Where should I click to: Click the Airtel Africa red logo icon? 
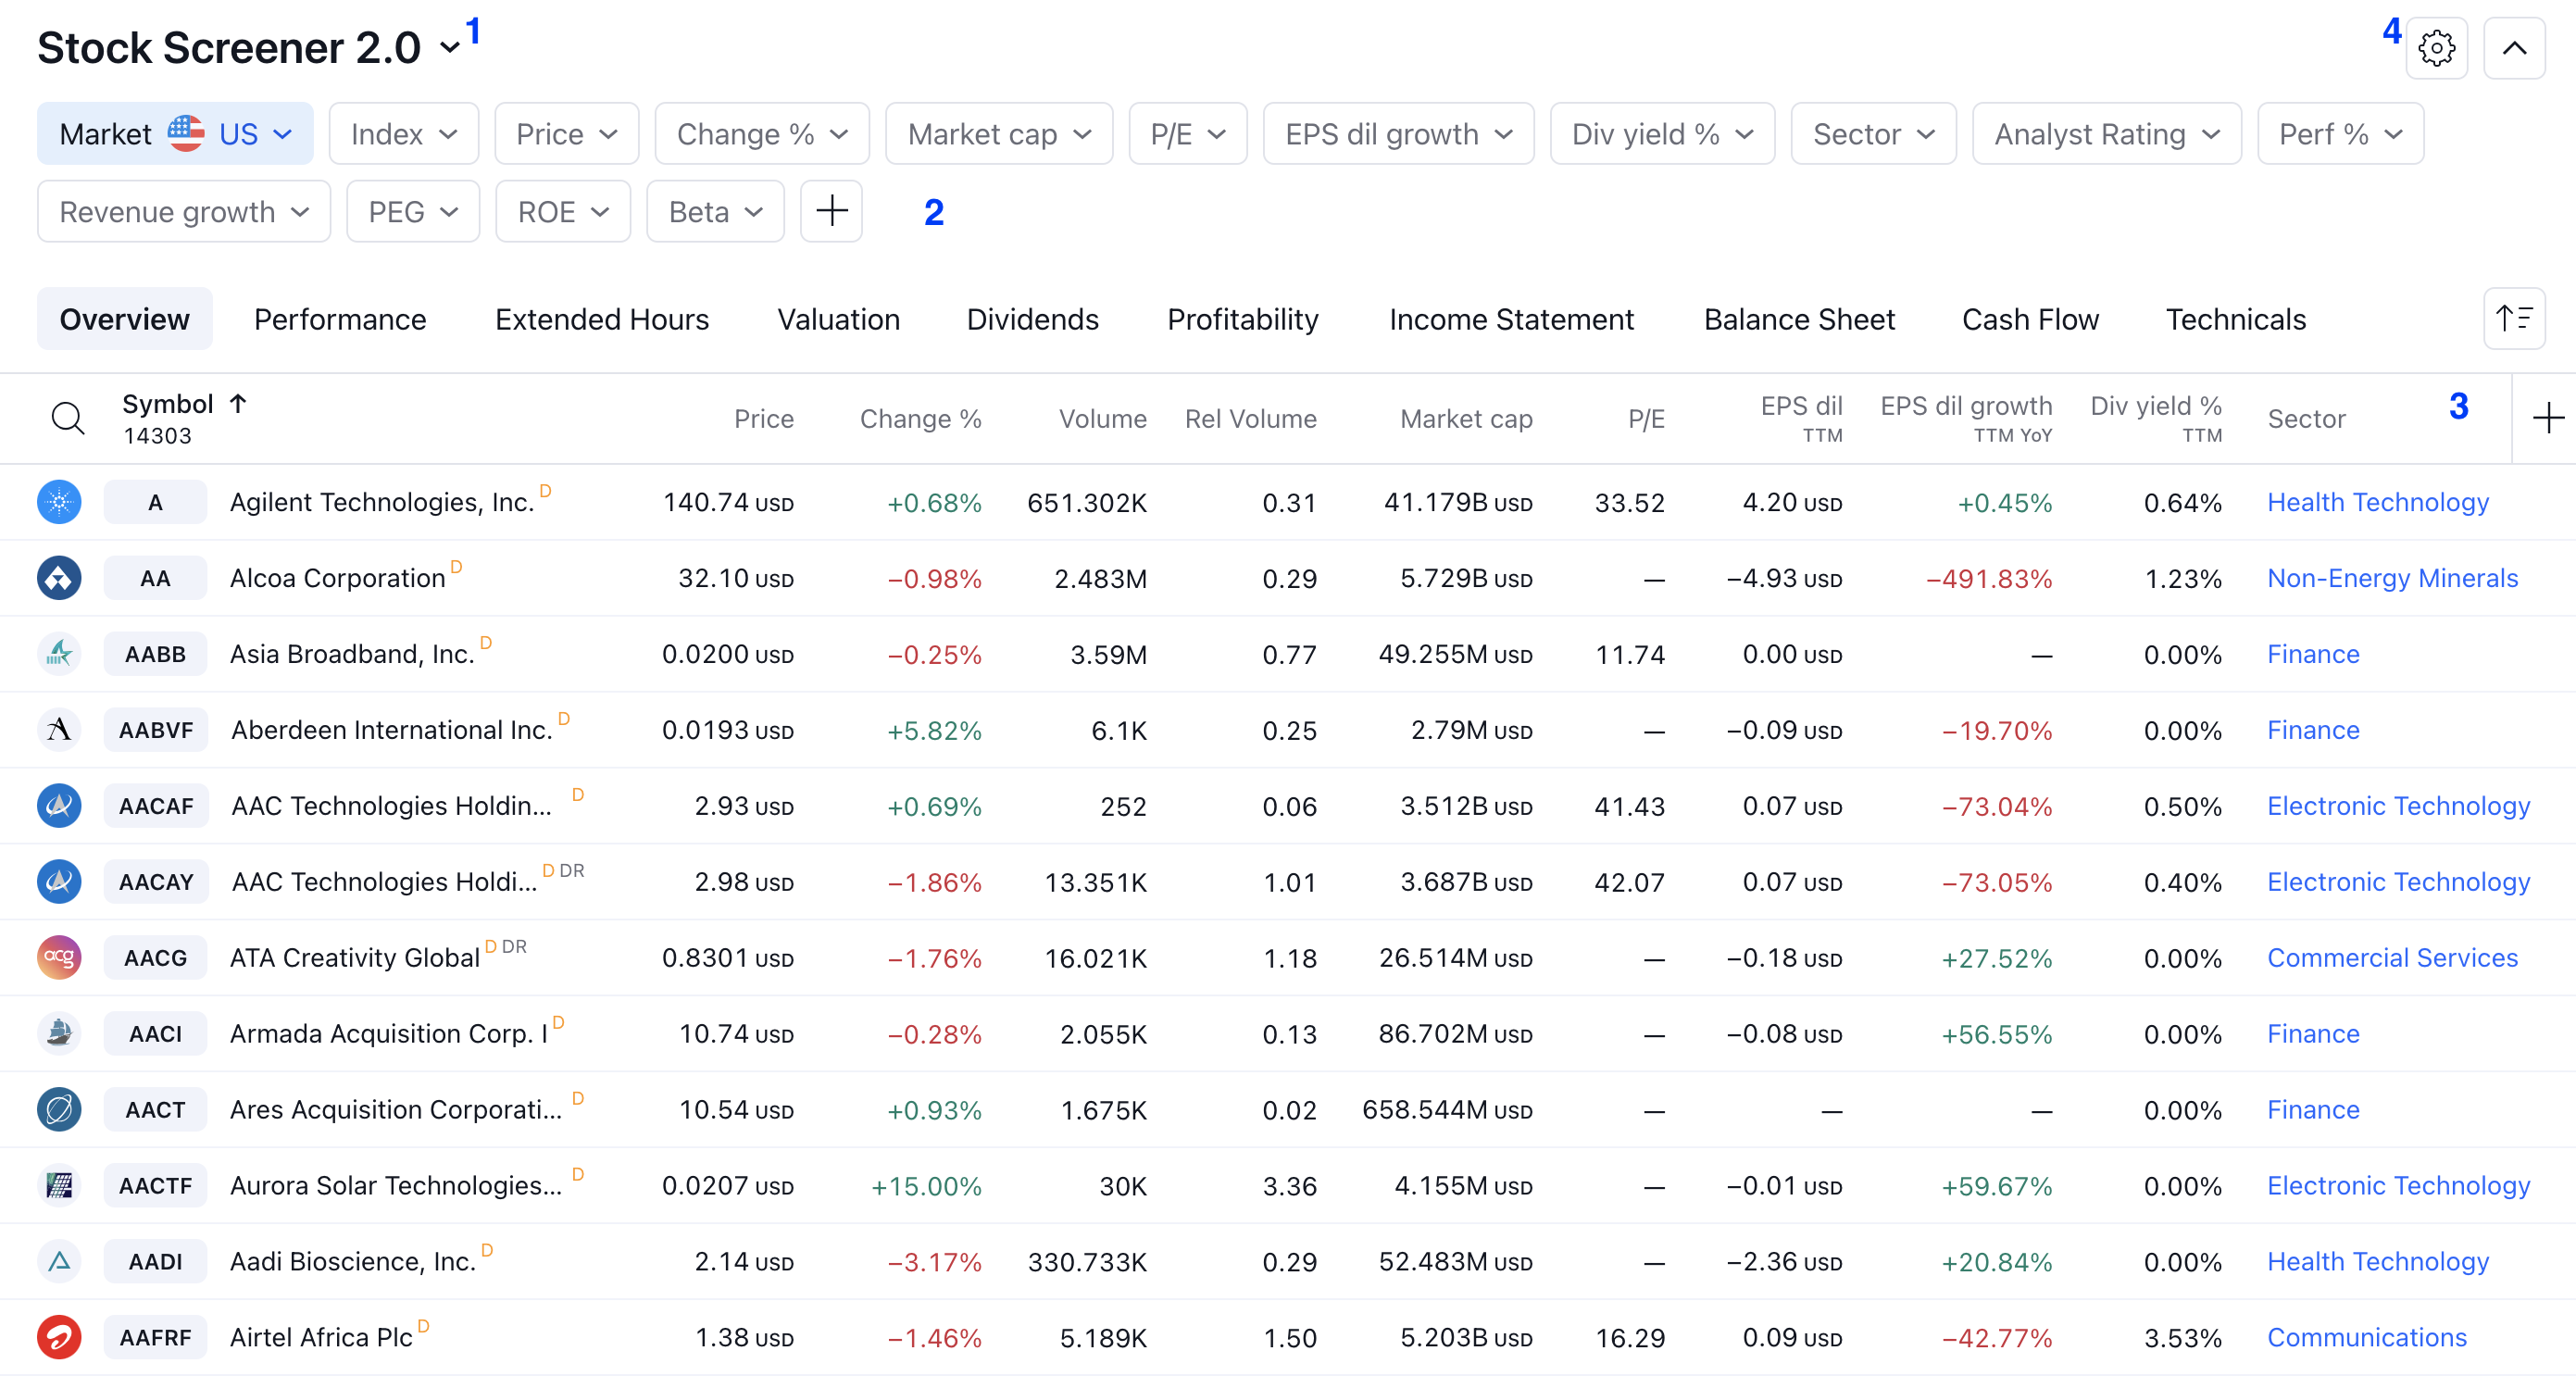tap(59, 1337)
